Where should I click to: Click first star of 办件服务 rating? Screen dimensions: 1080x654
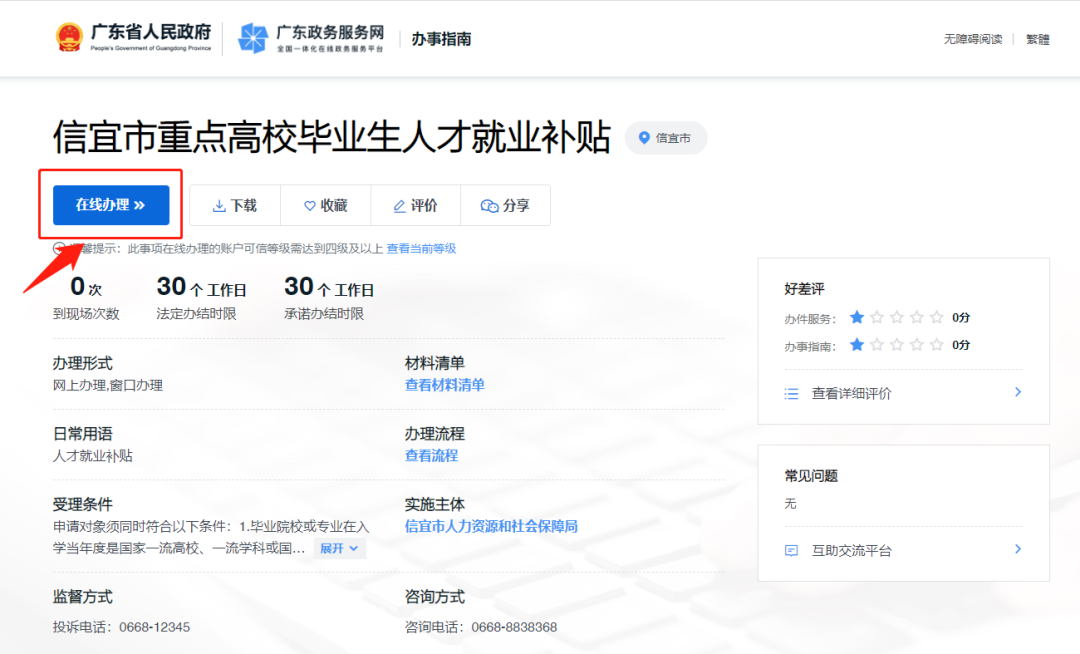tap(857, 317)
